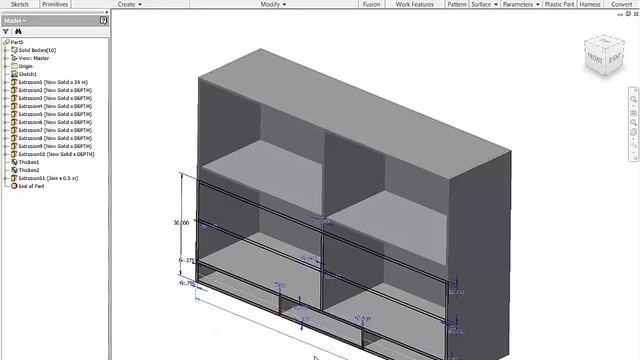Expand the Extrusion1 feature node
The image size is (640, 360).
[x=6, y=82]
